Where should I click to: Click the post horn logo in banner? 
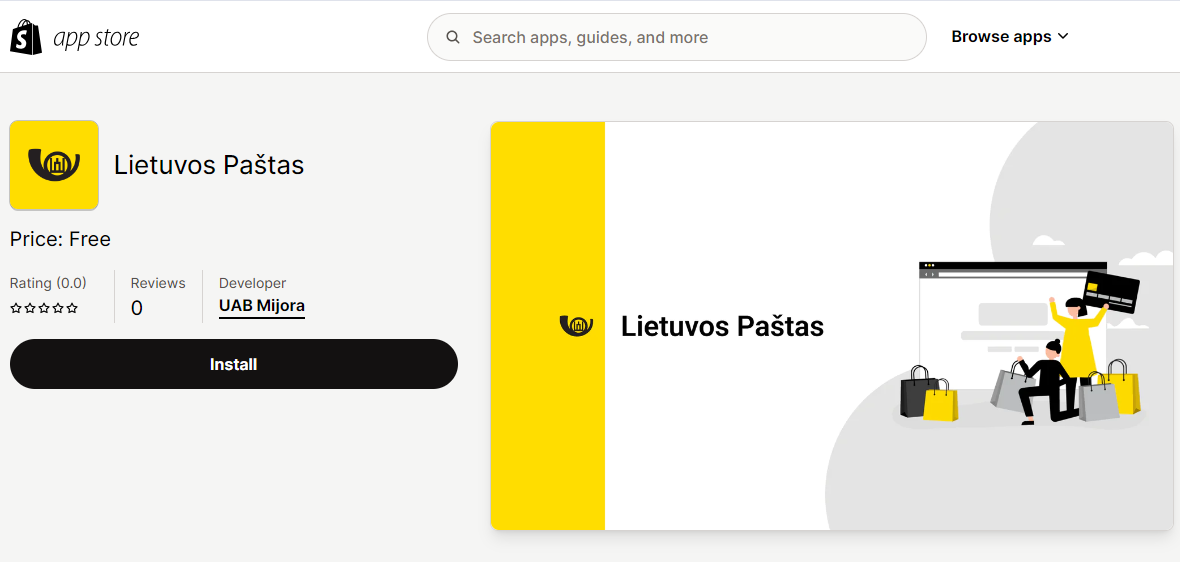pyautogui.click(x=576, y=326)
